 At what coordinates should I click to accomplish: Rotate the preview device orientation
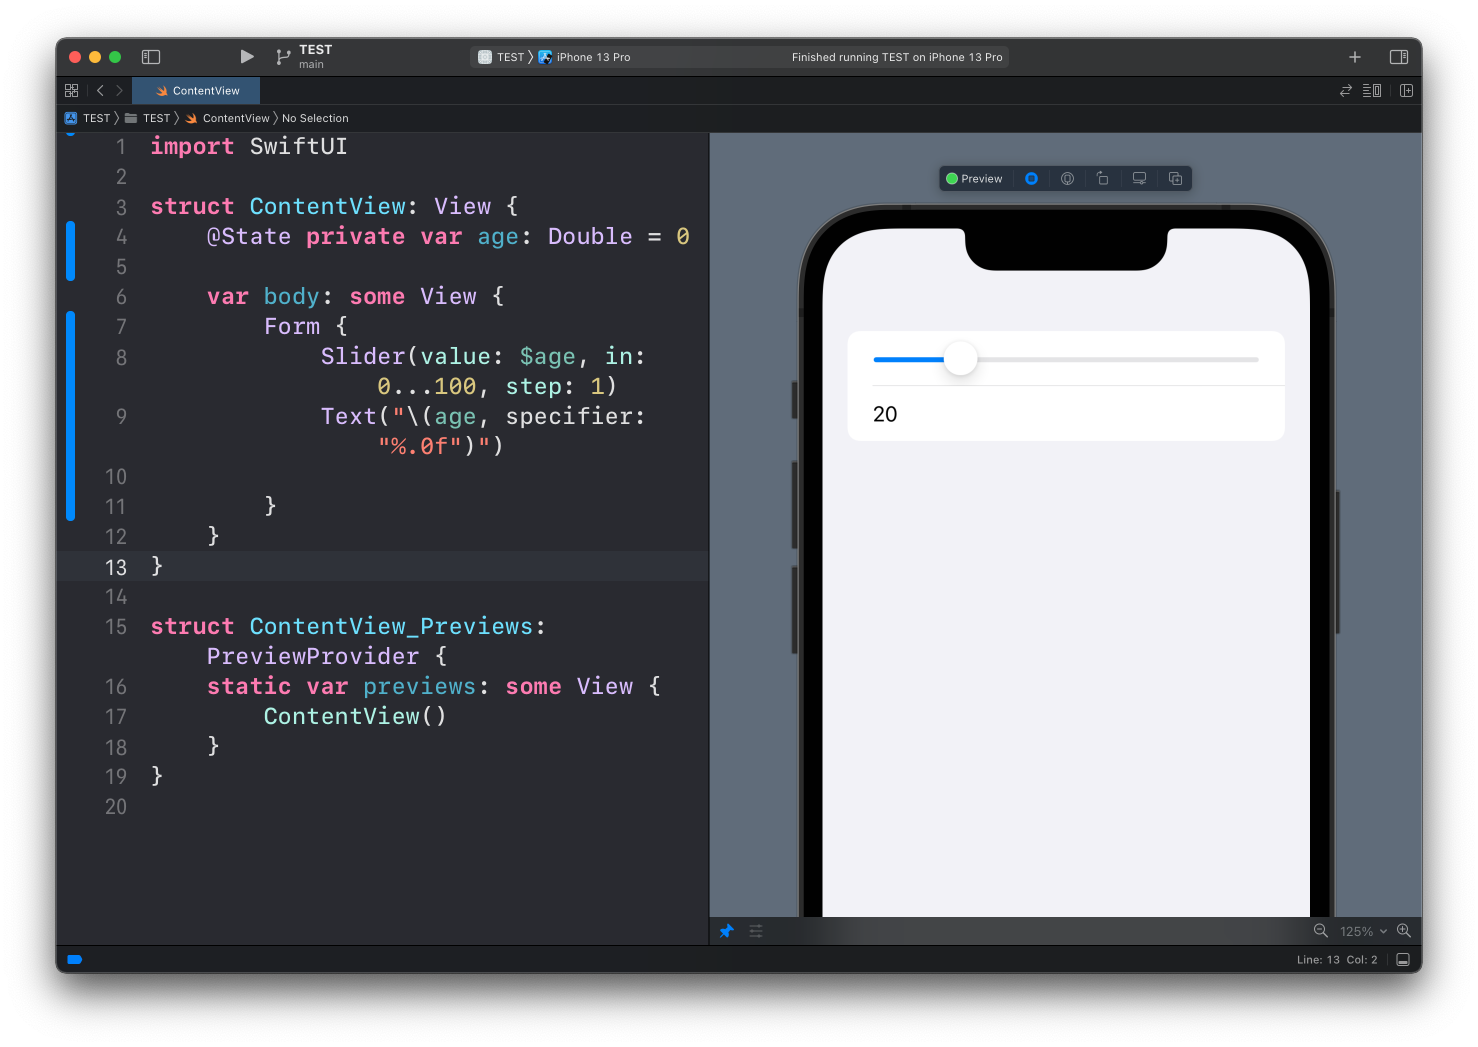[x=1103, y=179]
